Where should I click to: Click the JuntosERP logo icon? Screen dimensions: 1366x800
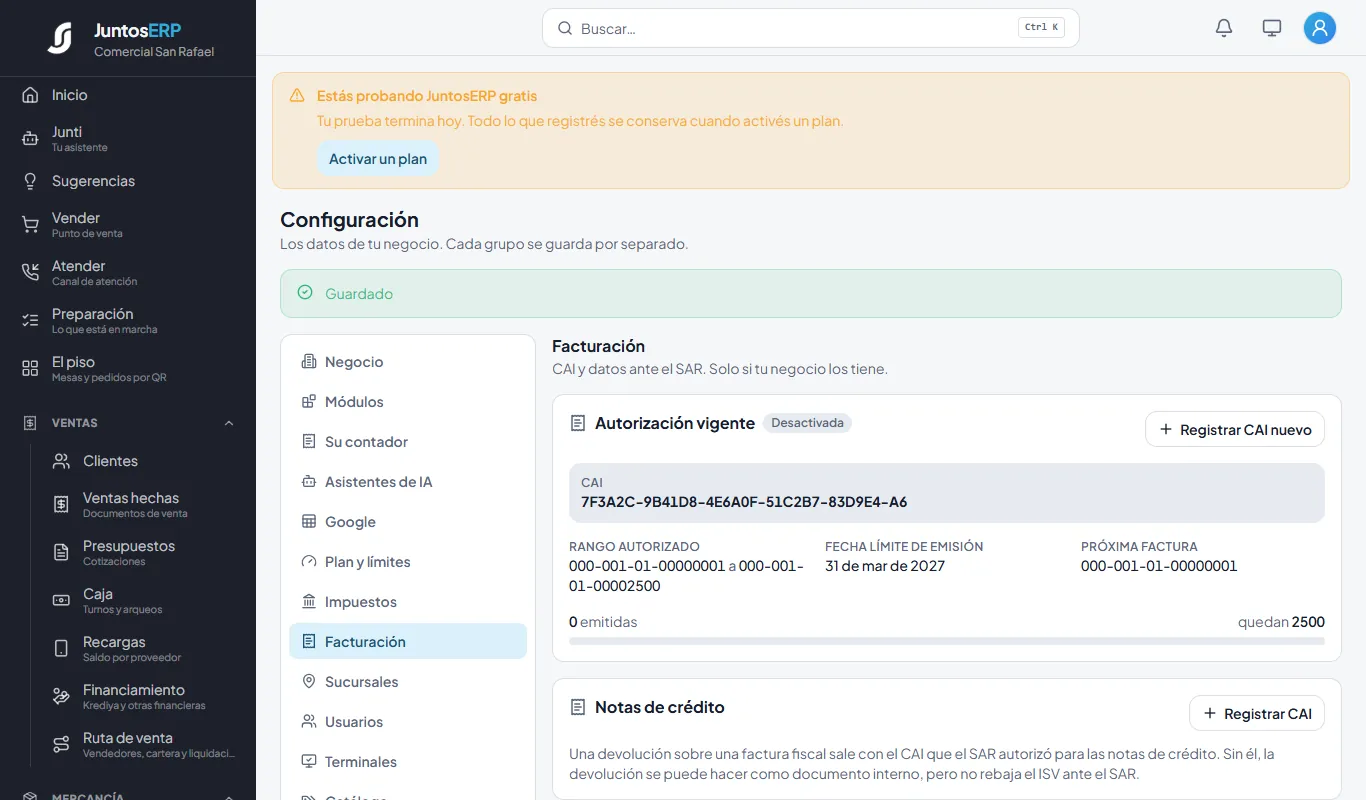(x=60, y=38)
